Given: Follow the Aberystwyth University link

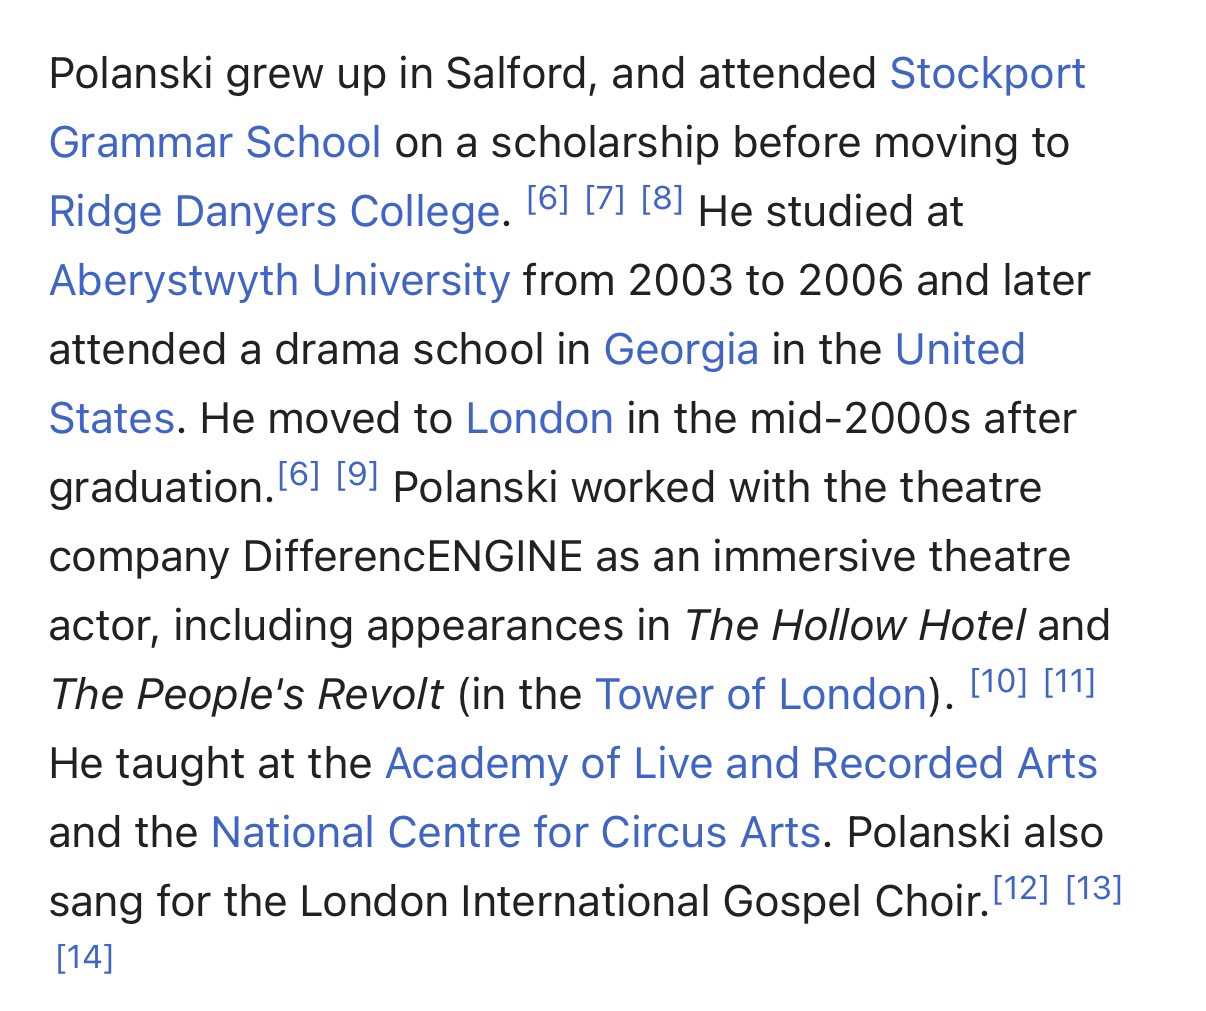Looking at the screenshot, I should (x=279, y=281).
